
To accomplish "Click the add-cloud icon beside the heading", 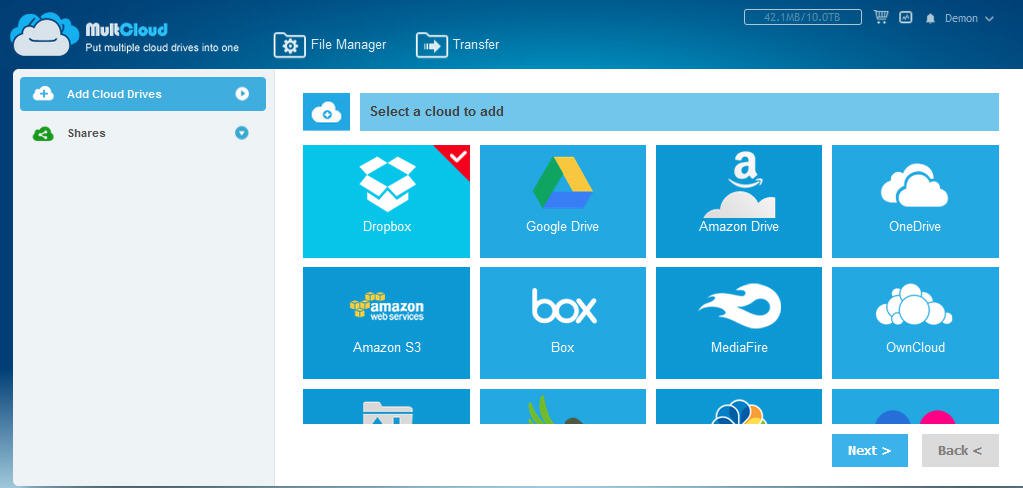I will (x=326, y=112).
